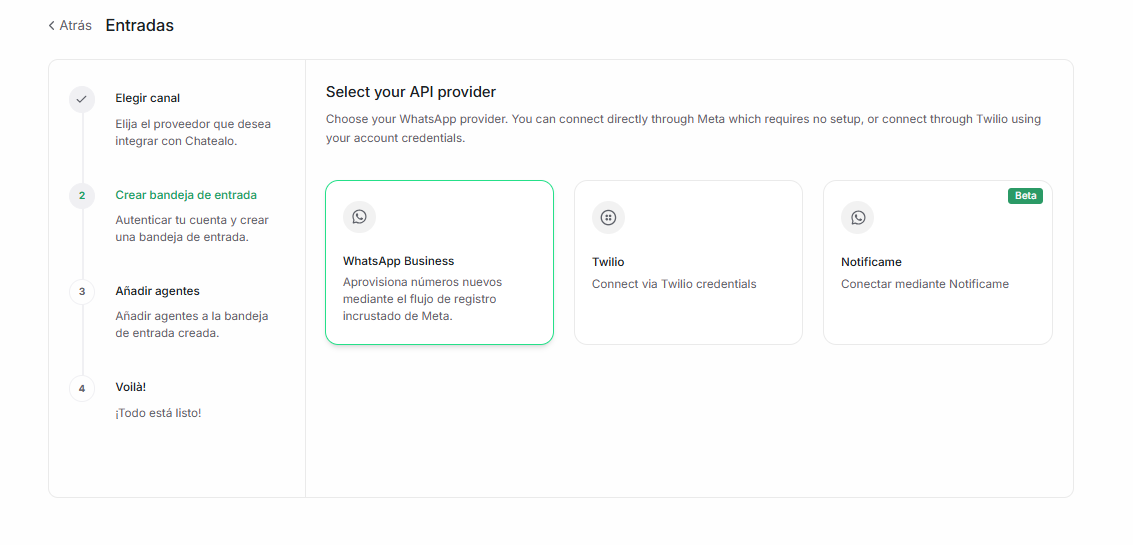Open the Voilà! step
This screenshot has height=545, width=1133.
pyautogui.click(x=131, y=387)
